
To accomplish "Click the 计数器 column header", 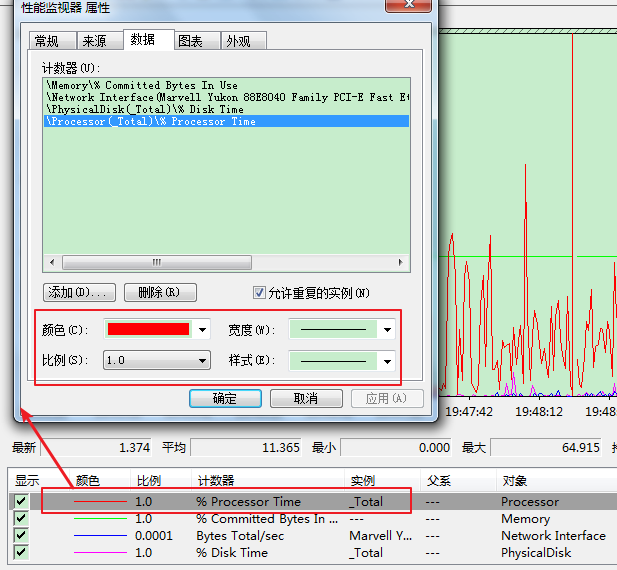I will pyautogui.click(x=268, y=480).
